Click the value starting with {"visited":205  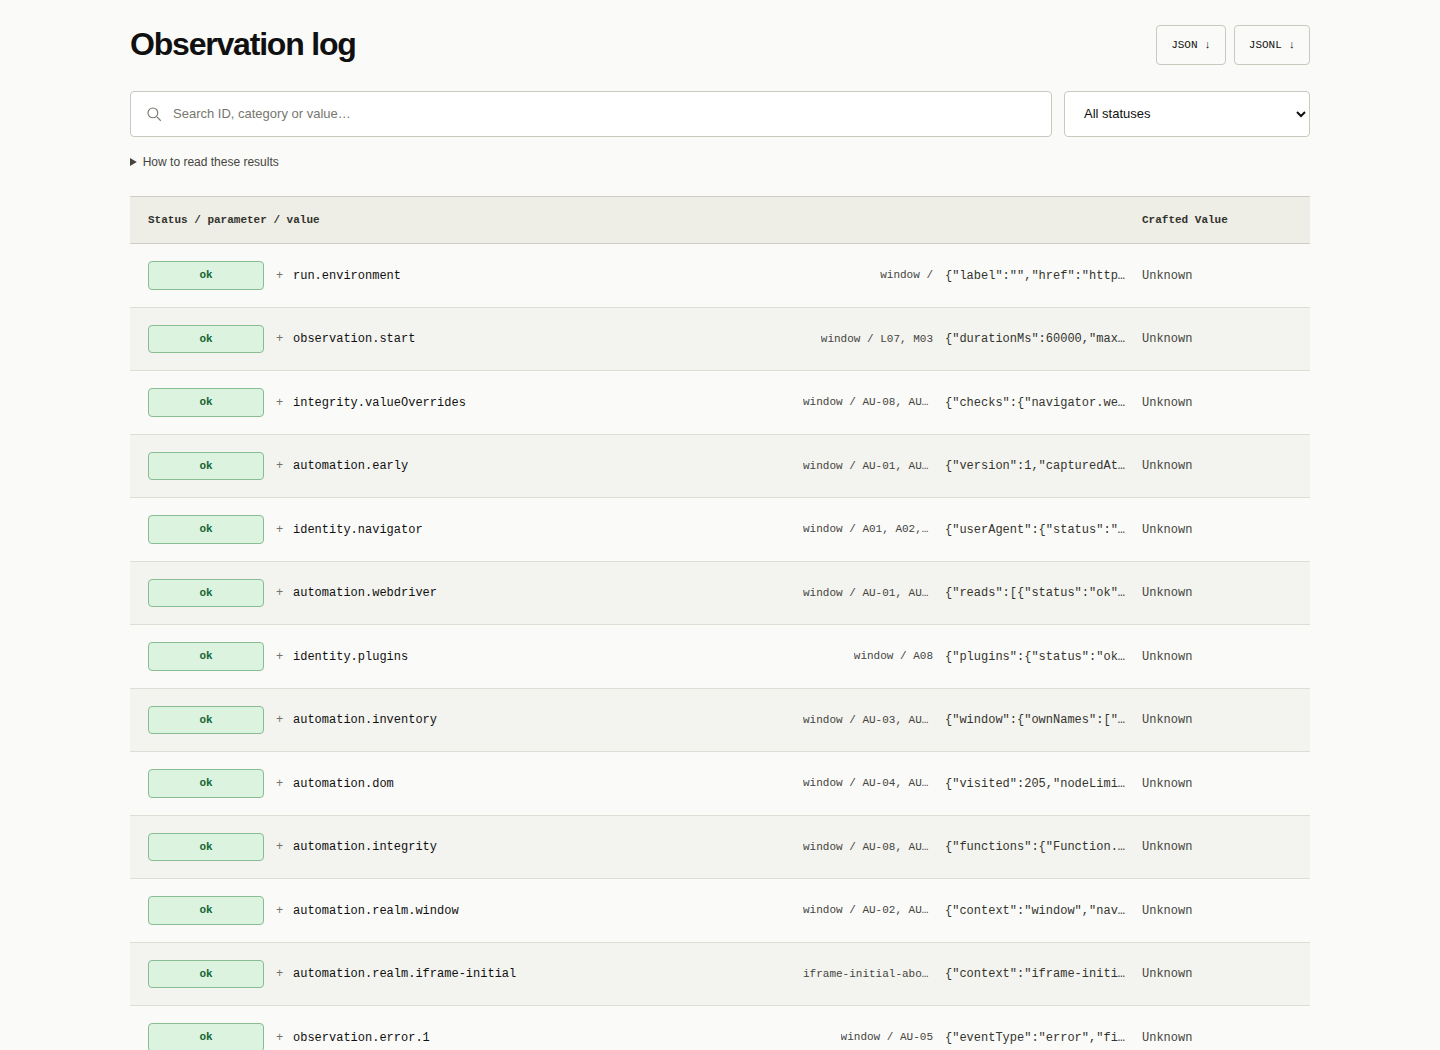1035,783
